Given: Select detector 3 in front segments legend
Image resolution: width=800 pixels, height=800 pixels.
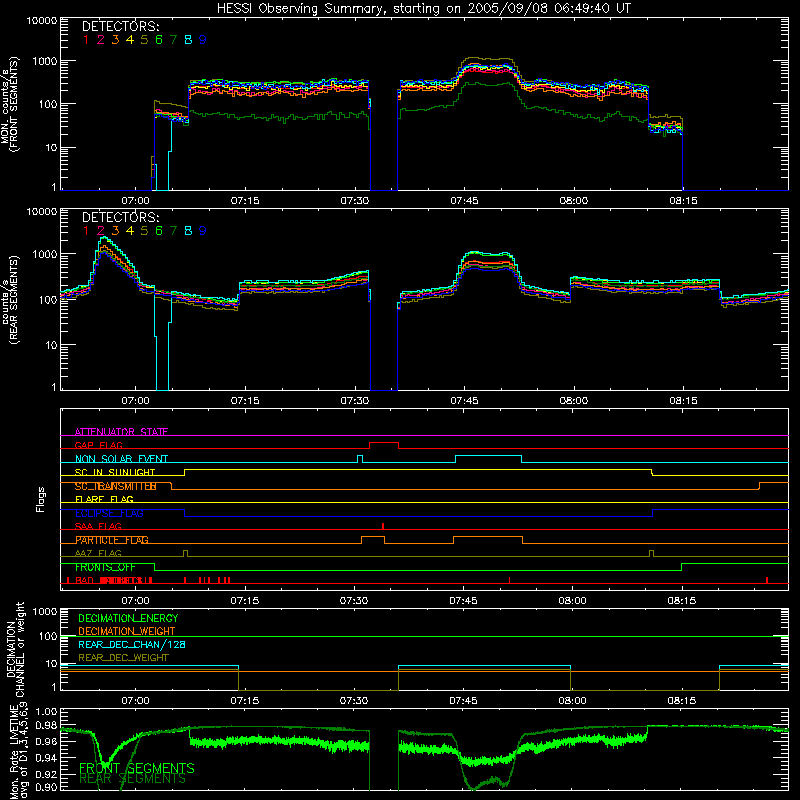Looking at the screenshot, I should pos(115,40).
